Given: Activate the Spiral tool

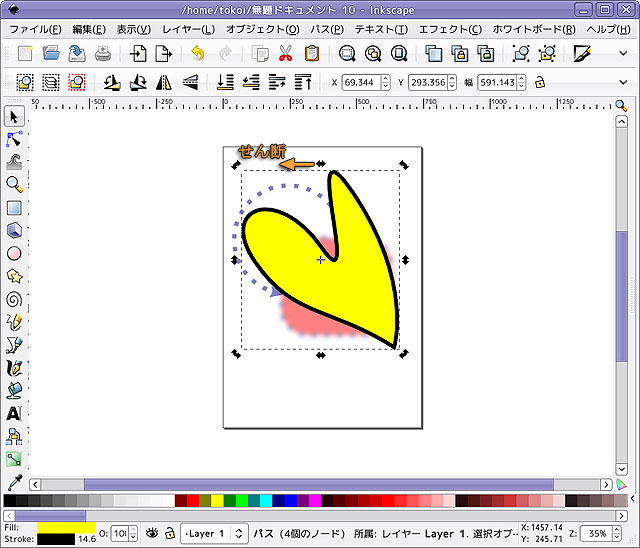Looking at the screenshot, I should 14,299.
